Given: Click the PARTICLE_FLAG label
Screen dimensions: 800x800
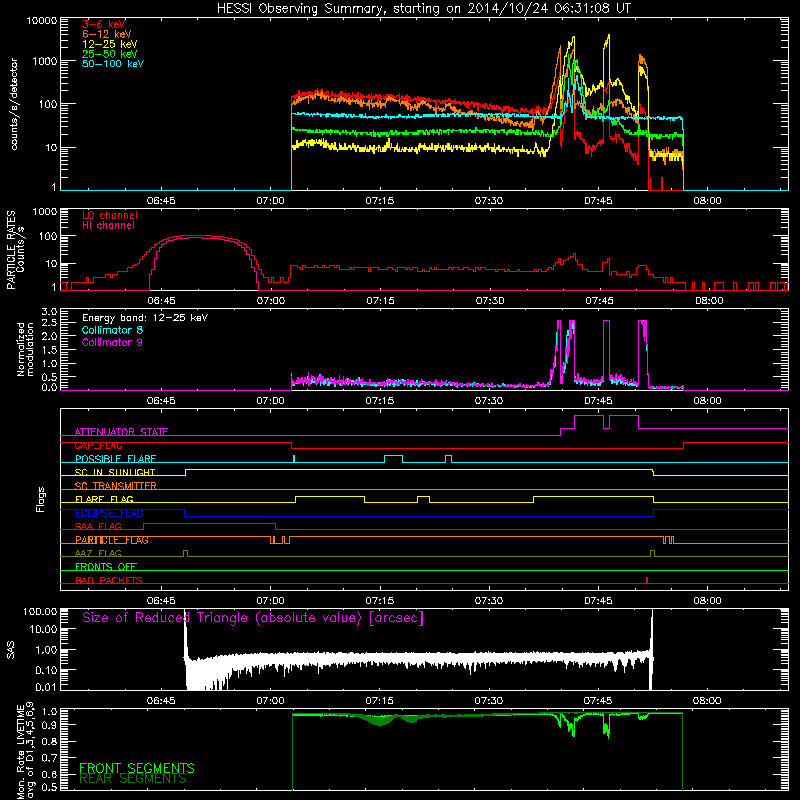Looking at the screenshot, I should click(112, 540).
